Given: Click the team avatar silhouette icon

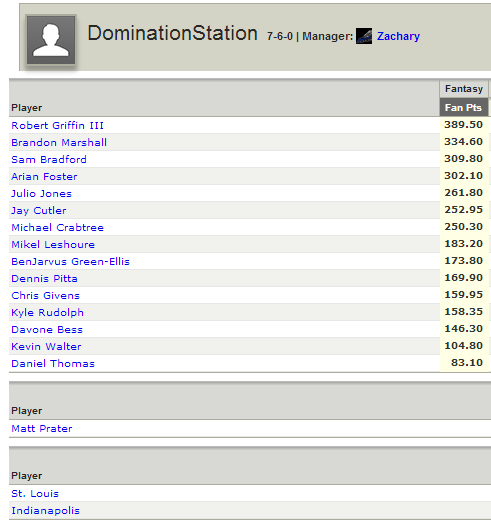Looking at the screenshot, I should pyautogui.click(x=51, y=40).
